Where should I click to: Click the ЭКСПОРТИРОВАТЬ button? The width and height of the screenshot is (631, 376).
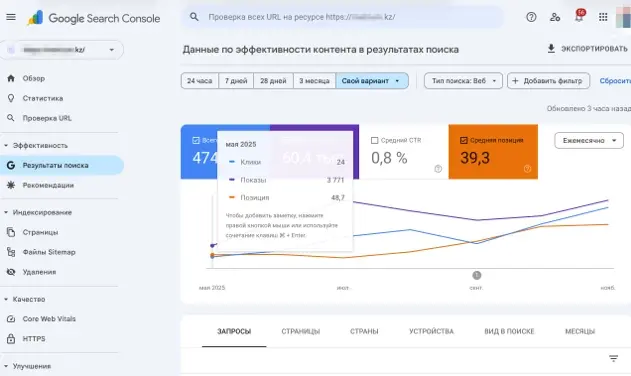coord(588,49)
